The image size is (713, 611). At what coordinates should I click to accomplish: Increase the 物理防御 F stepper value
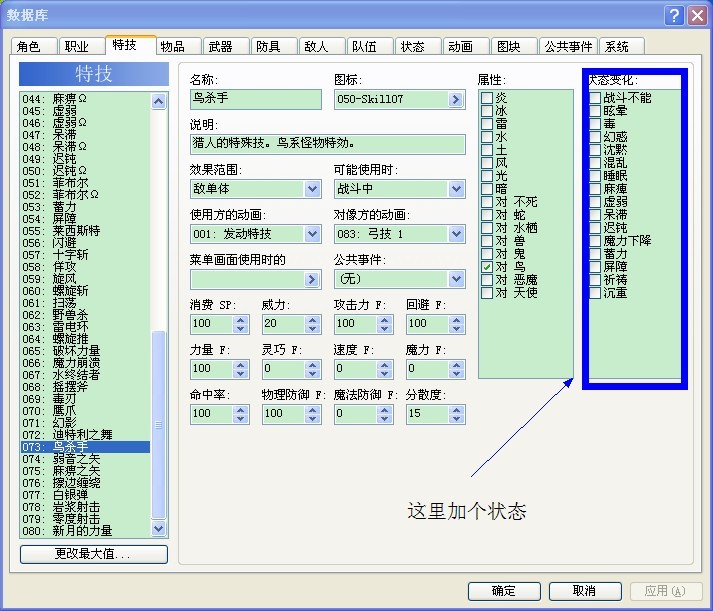[x=312, y=410]
